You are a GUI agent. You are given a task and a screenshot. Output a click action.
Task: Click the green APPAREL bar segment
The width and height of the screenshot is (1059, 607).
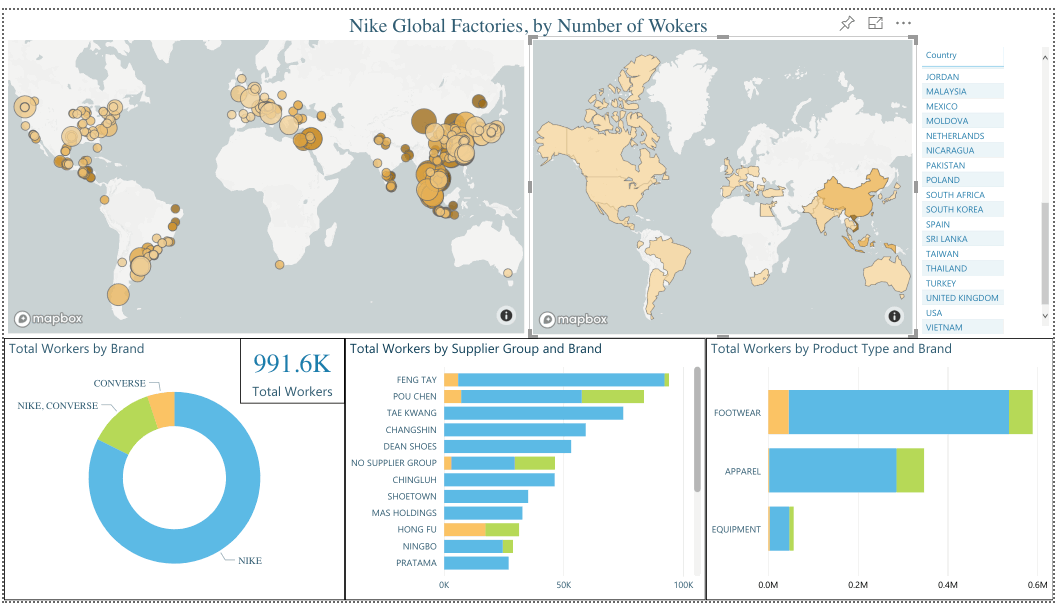(x=910, y=471)
